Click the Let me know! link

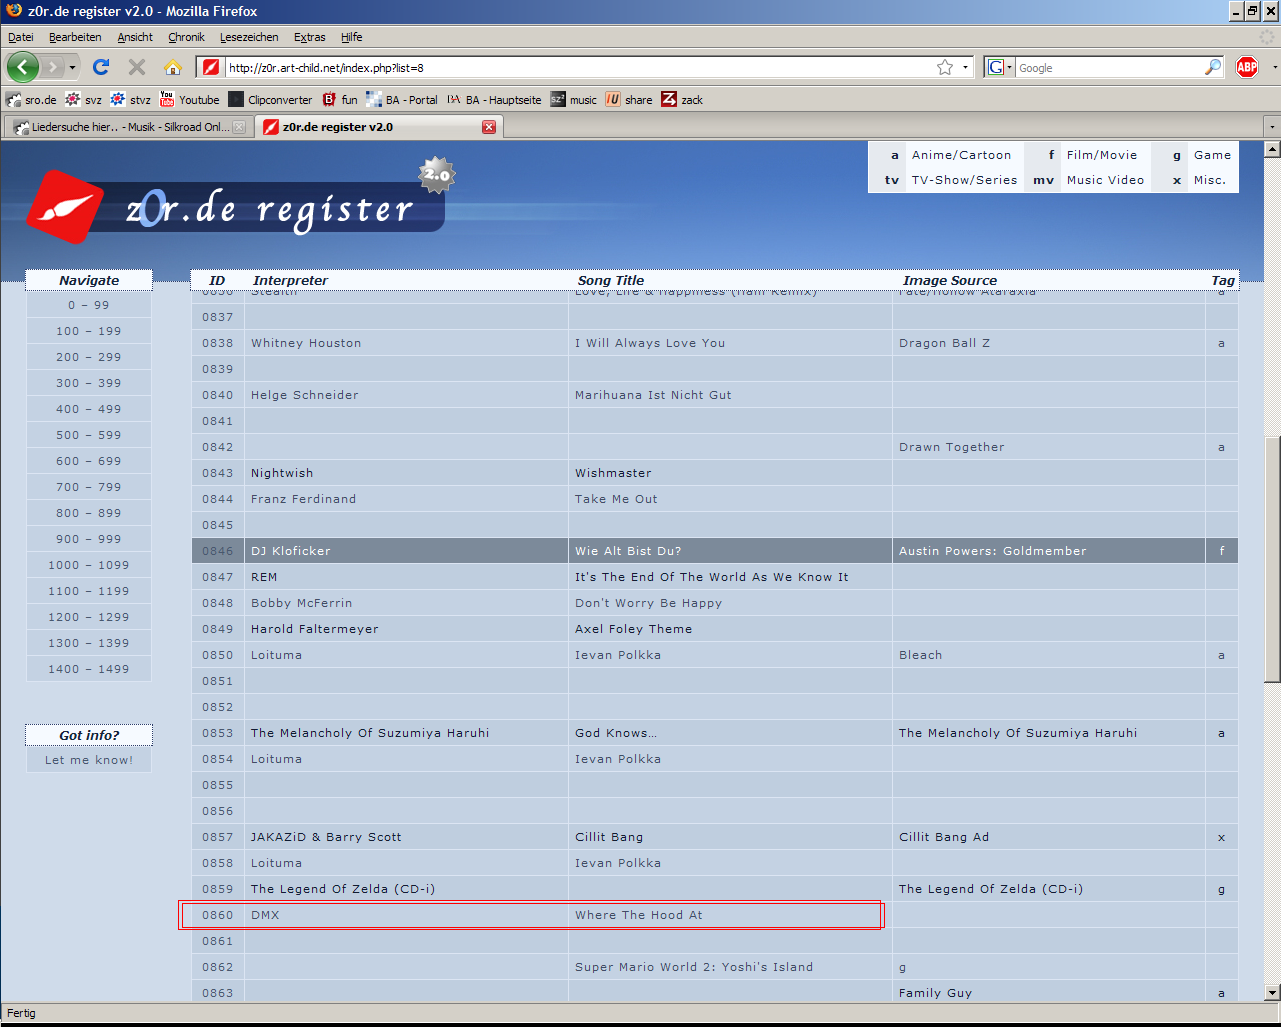point(89,760)
